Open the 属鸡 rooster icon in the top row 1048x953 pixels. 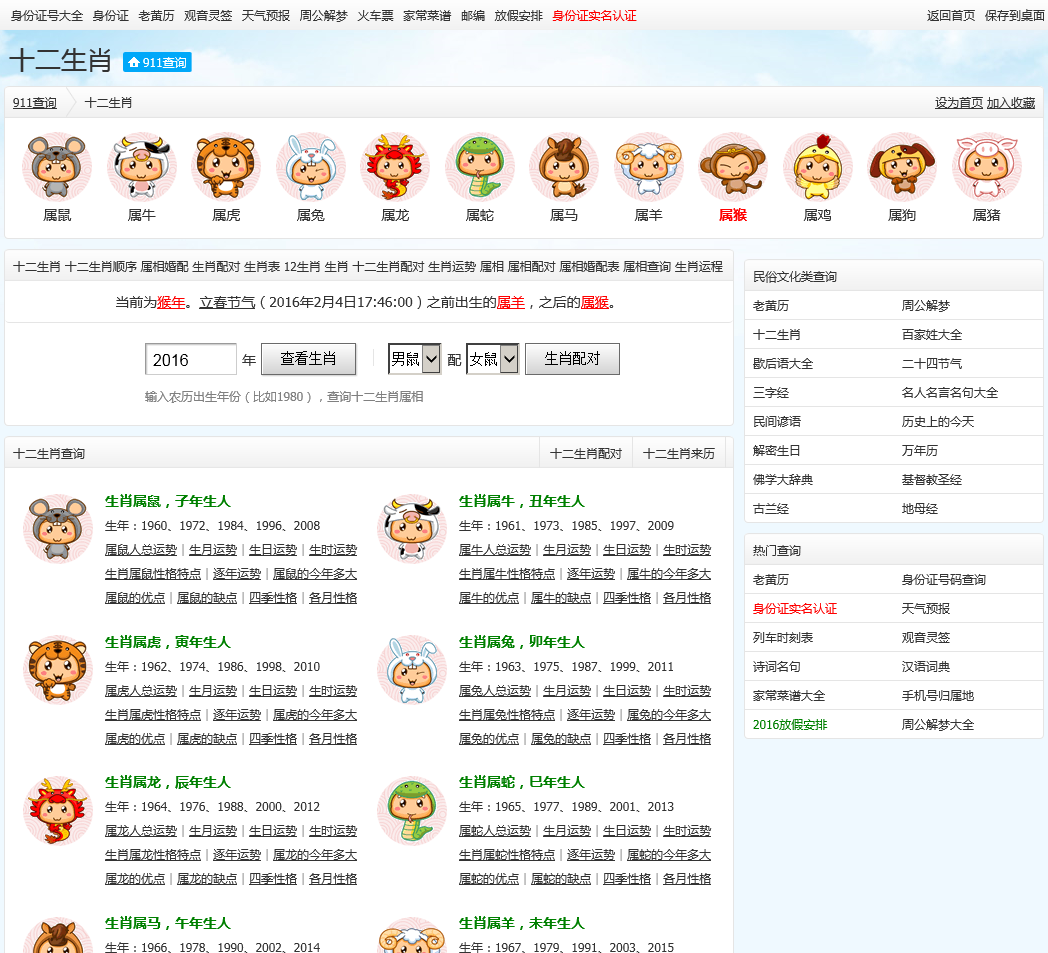pyautogui.click(x=818, y=166)
